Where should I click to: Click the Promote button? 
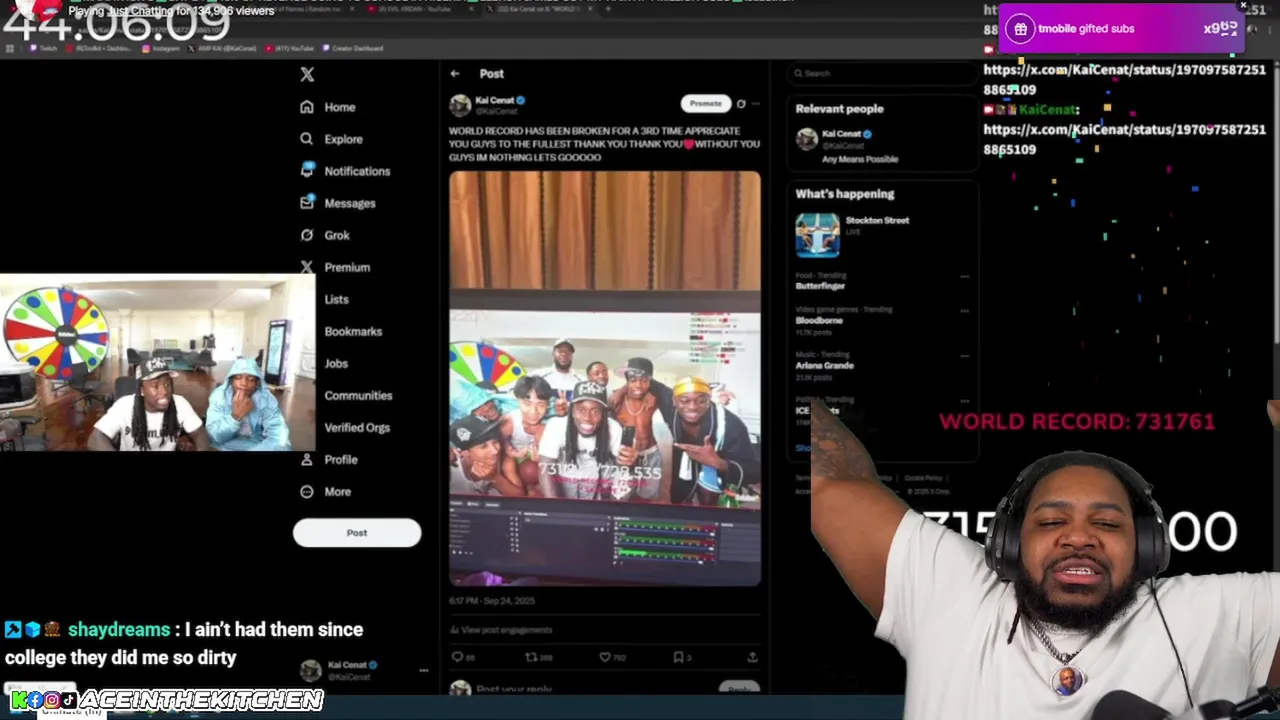[705, 104]
